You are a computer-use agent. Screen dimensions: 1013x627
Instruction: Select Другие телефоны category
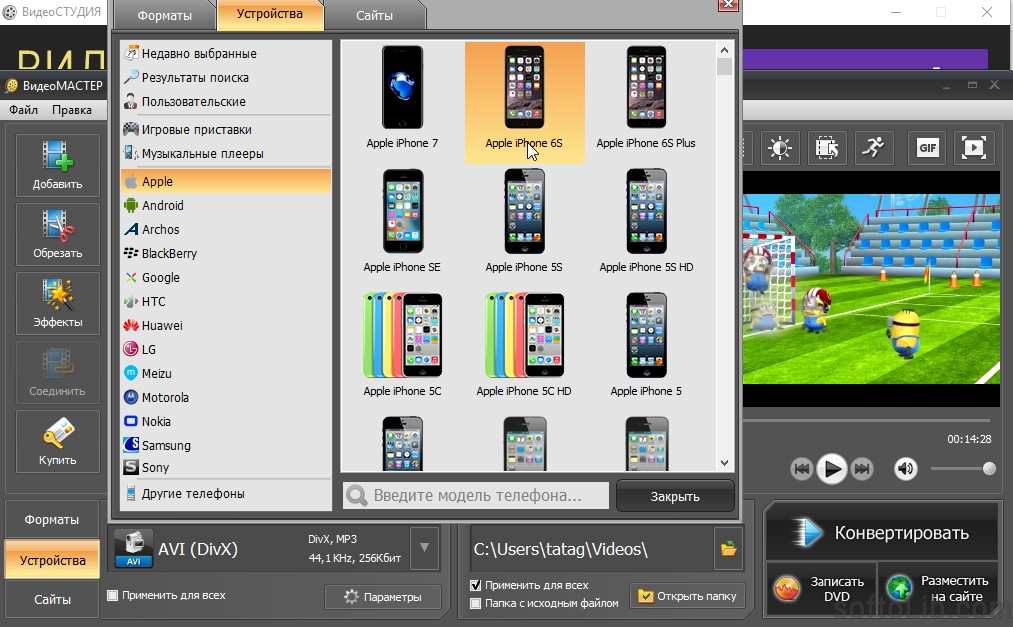[x=225, y=493]
